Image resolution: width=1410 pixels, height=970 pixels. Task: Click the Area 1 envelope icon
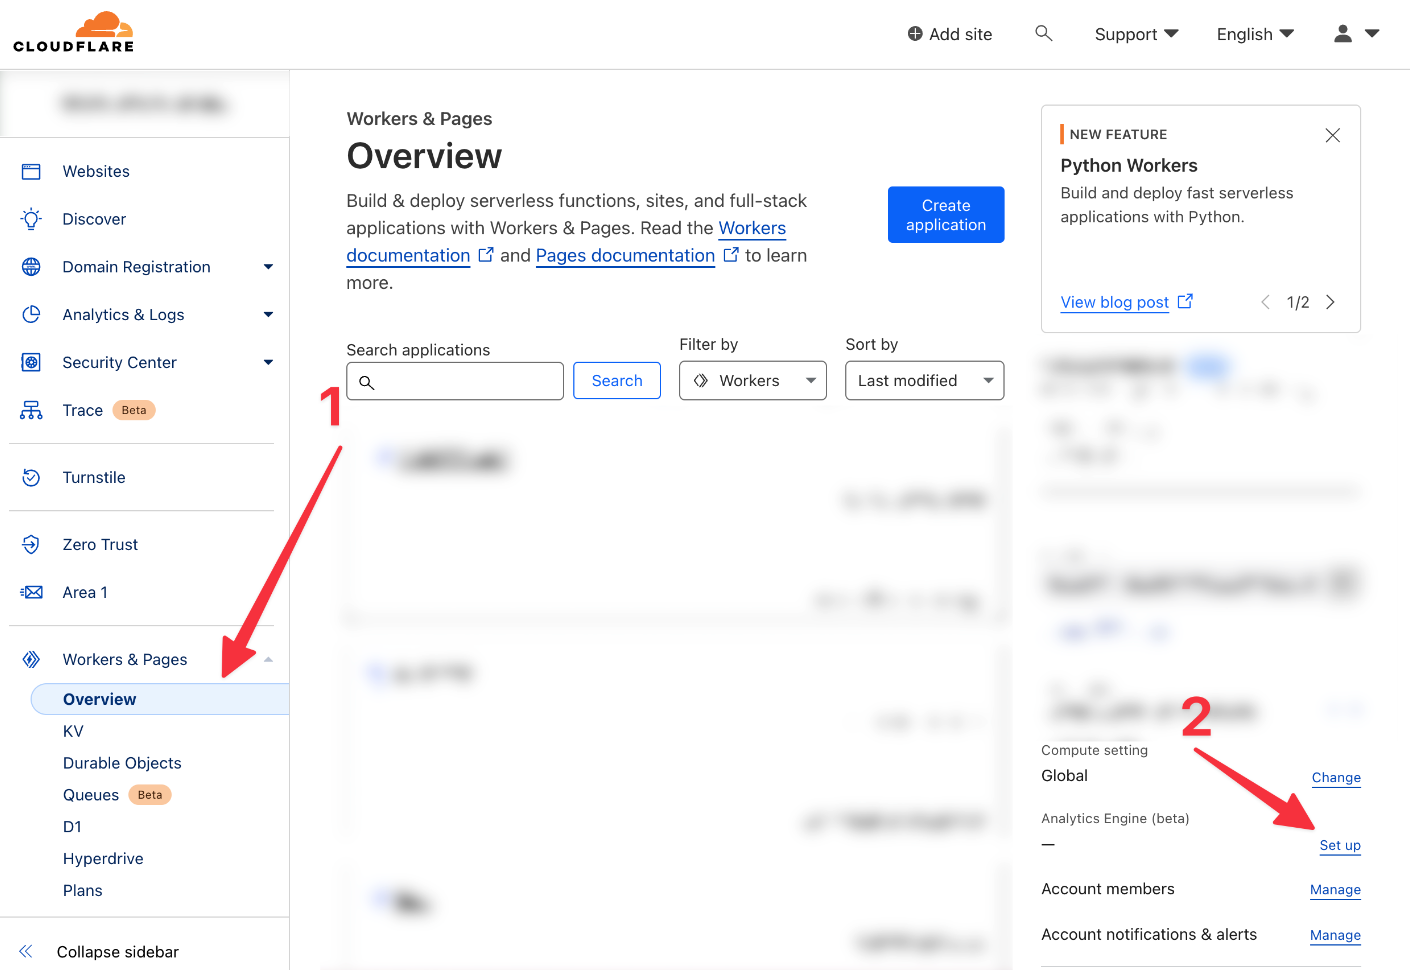tap(31, 592)
